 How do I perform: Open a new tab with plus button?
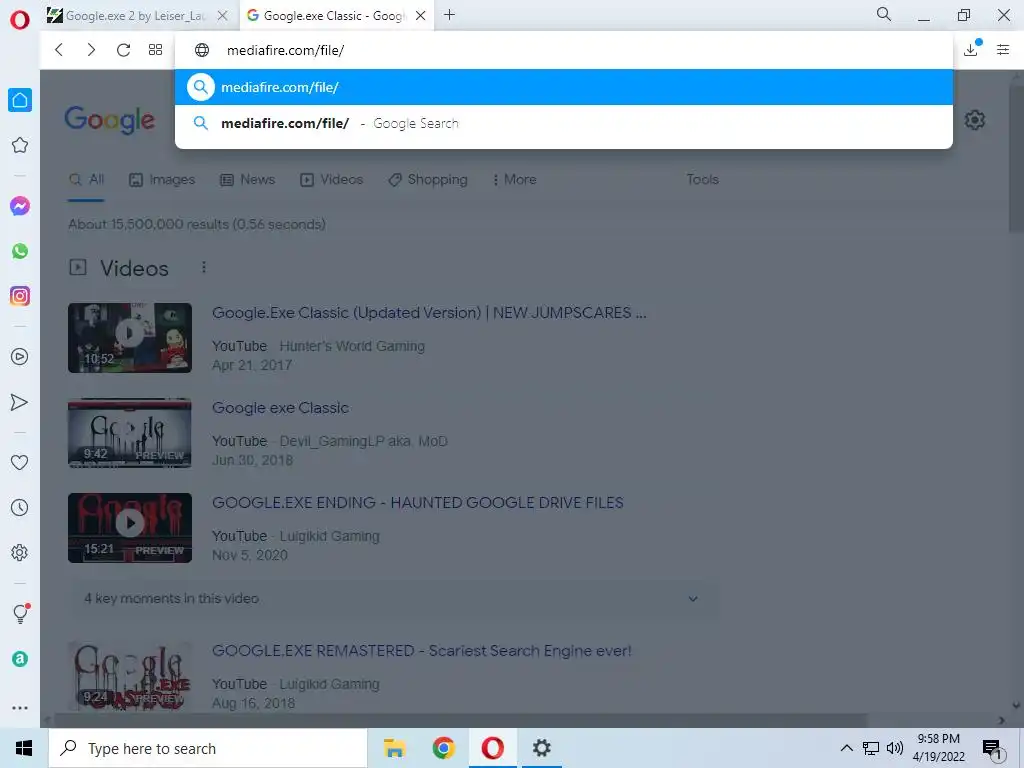click(x=449, y=15)
